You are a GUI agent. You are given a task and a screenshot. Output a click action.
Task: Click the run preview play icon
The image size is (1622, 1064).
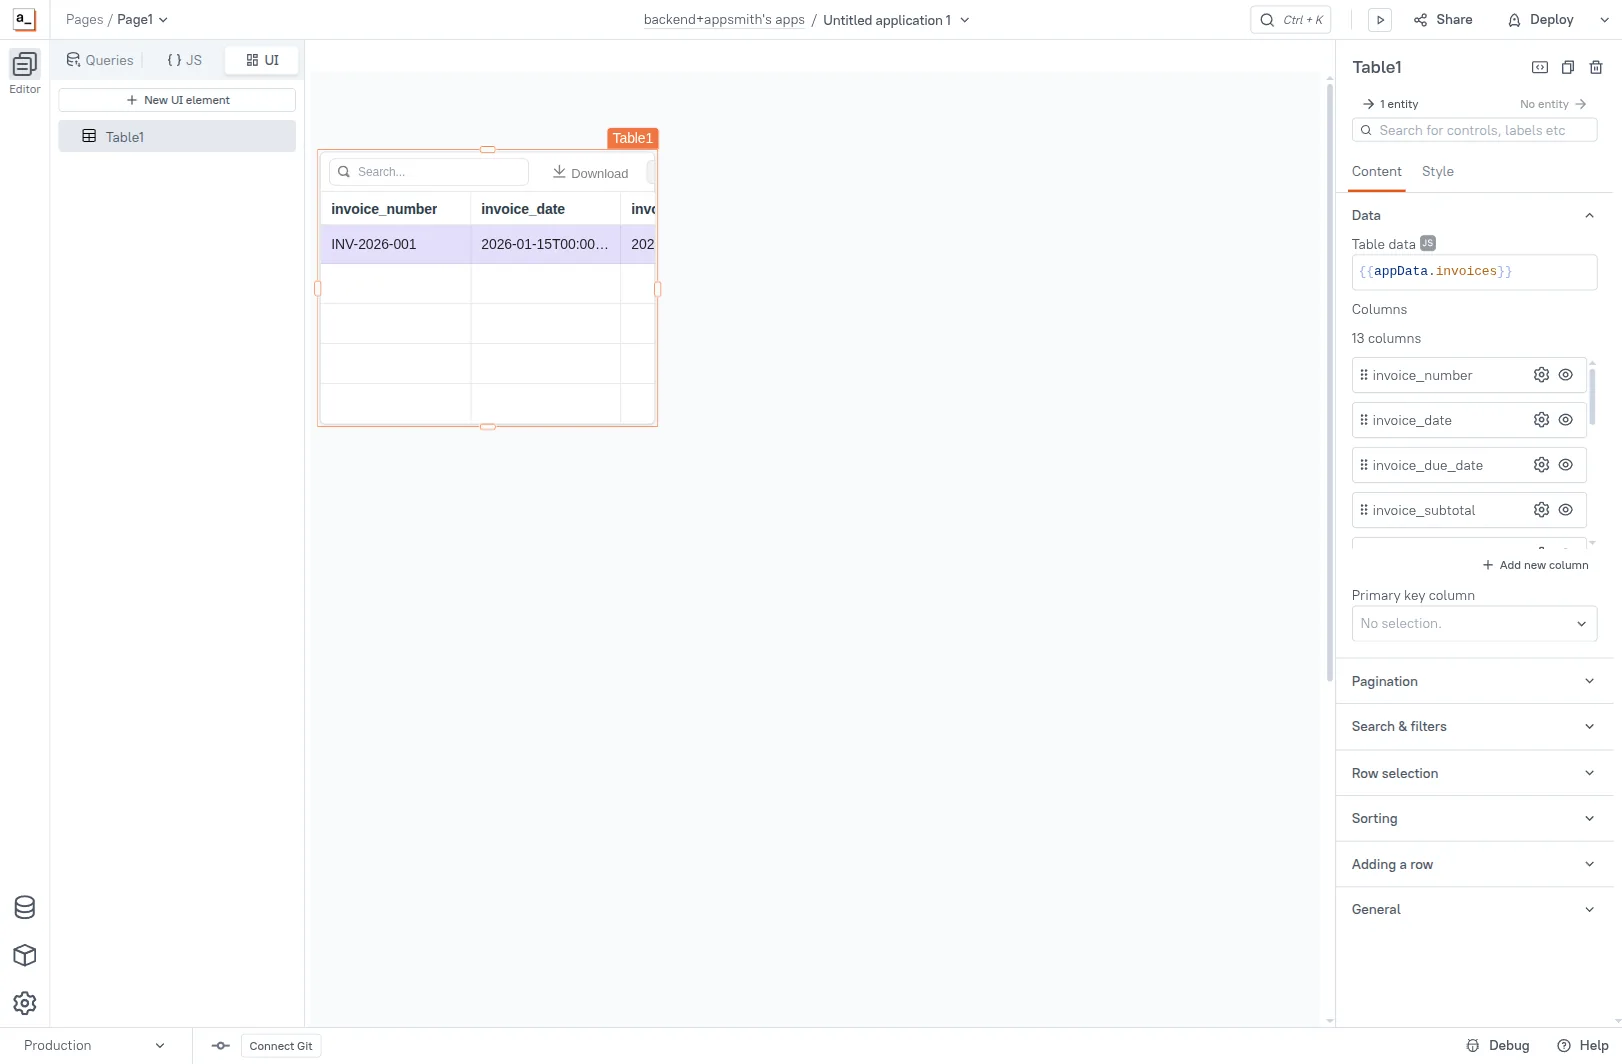[1380, 20]
